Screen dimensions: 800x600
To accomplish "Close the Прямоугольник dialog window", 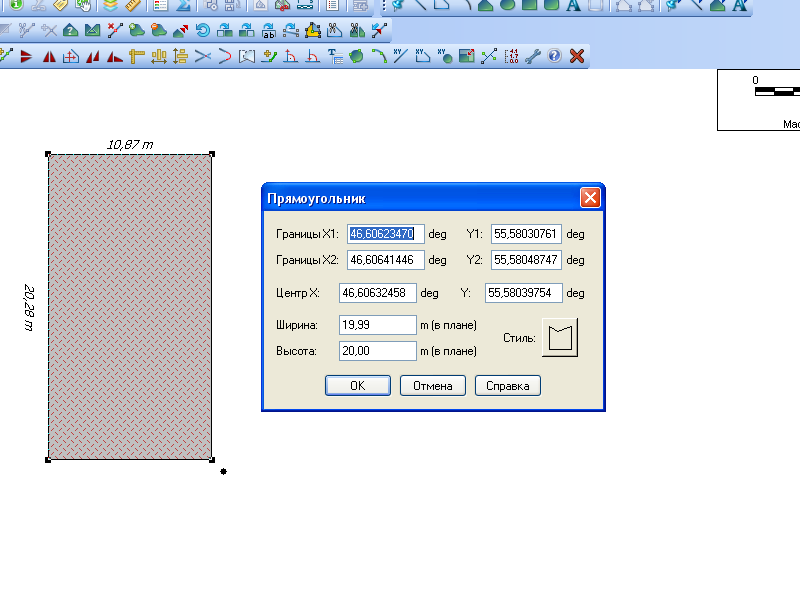I will coord(590,197).
